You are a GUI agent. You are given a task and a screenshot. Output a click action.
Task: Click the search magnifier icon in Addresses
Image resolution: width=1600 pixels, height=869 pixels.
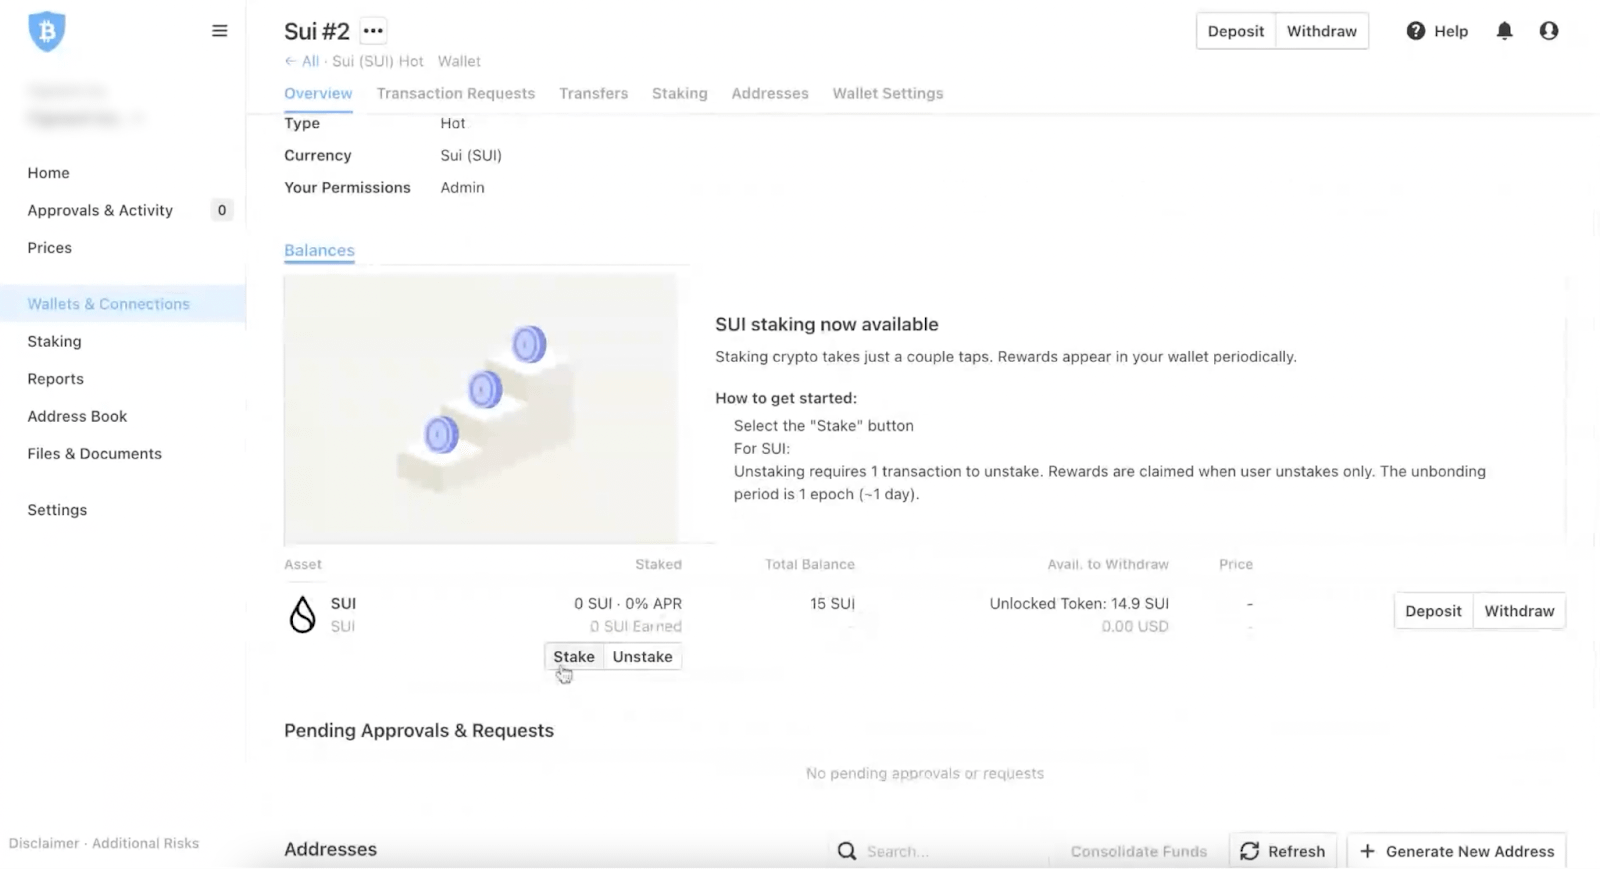click(x=847, y=851)
